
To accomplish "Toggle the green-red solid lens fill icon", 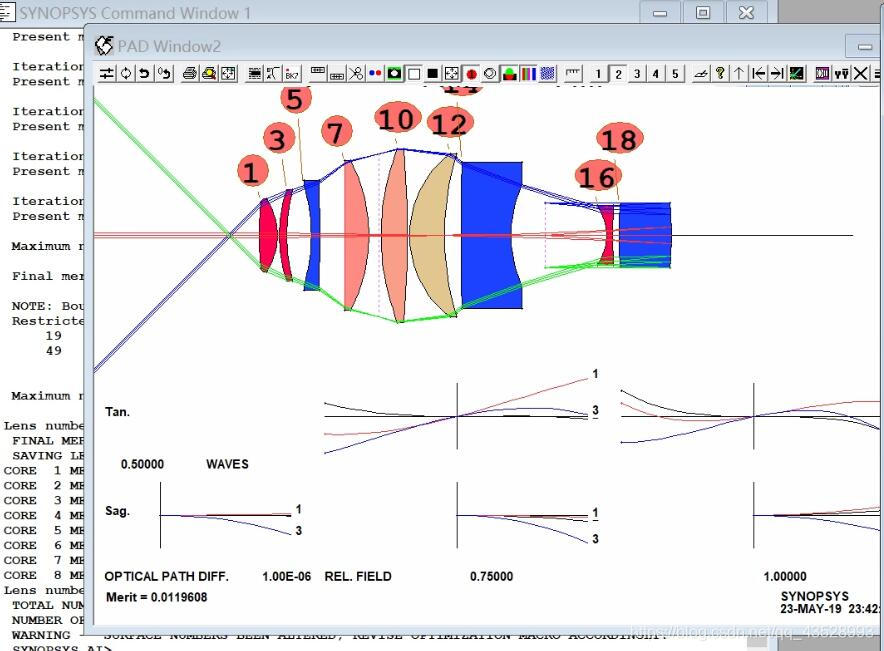I will (510, 73).
